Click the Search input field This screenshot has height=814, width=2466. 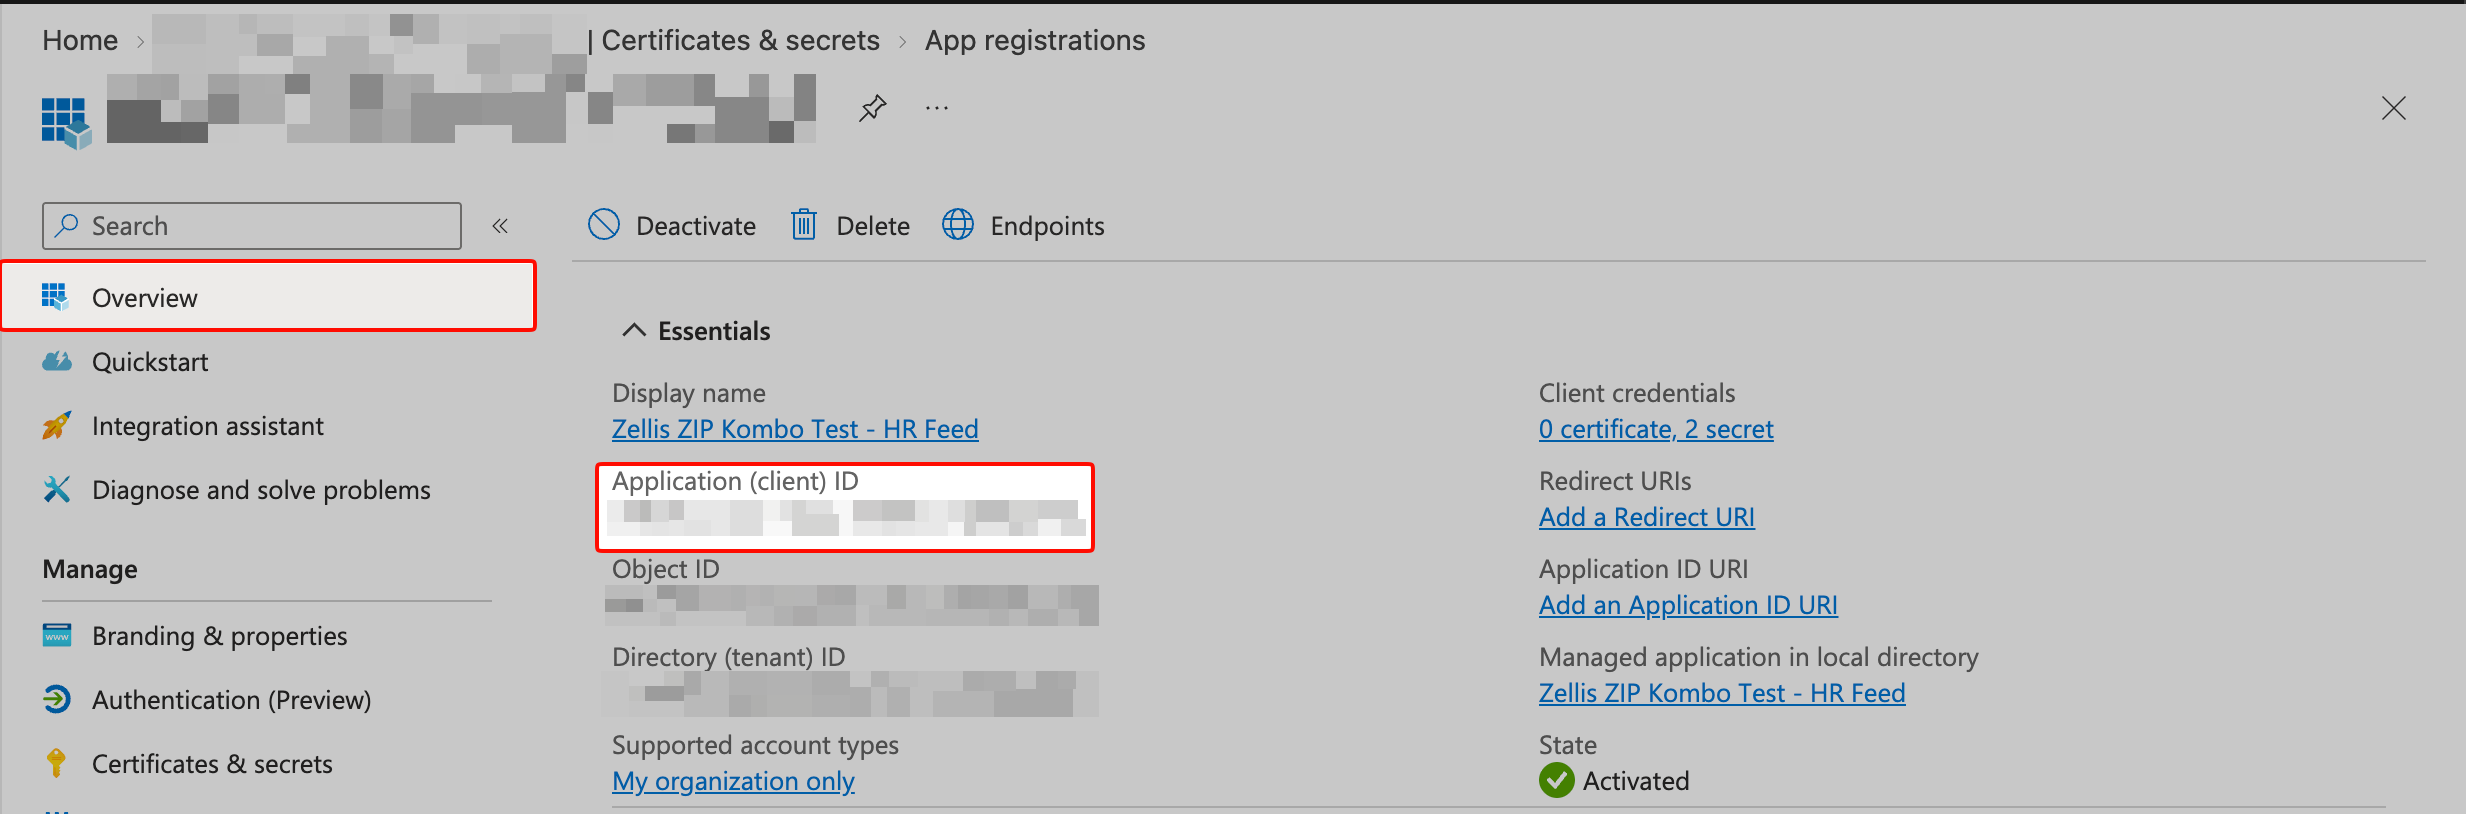(252, 226)
